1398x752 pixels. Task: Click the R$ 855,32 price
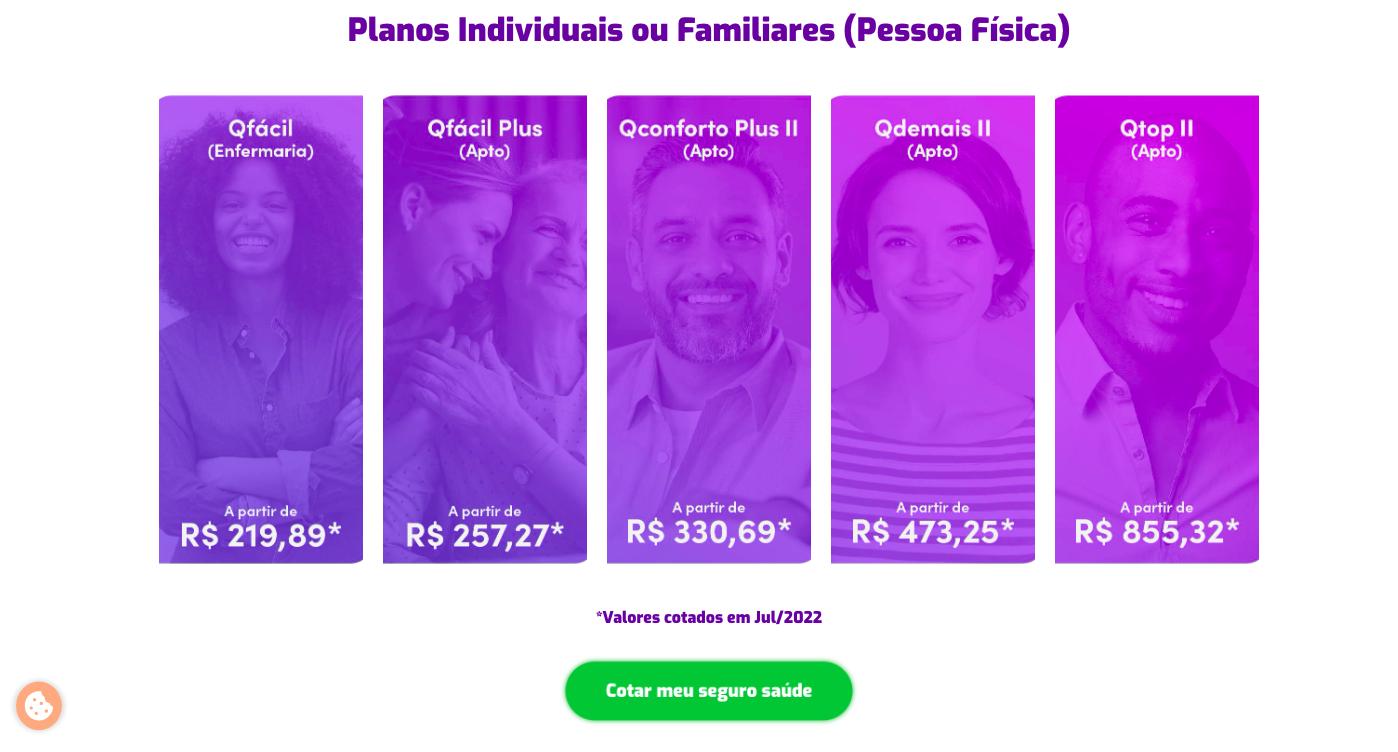(1157, 531)
